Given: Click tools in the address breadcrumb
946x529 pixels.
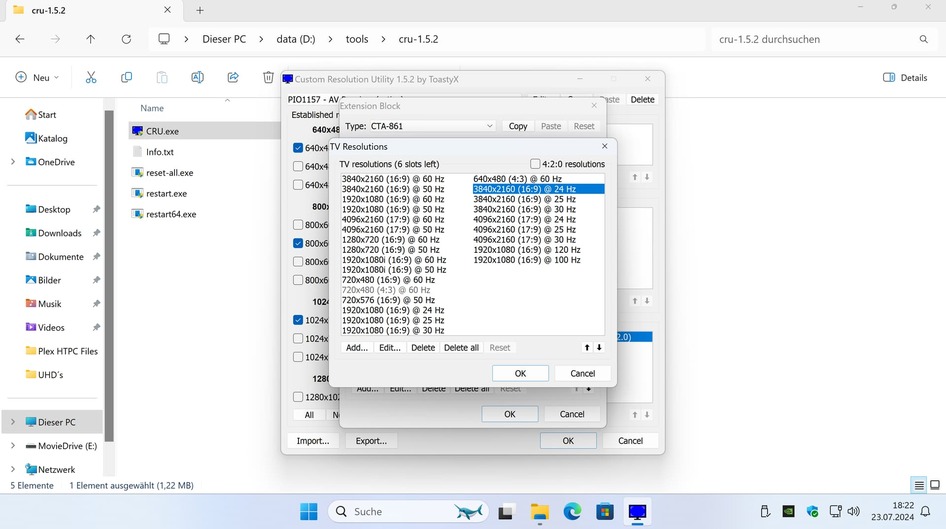Looking at the screenshot, I should 357,39.
